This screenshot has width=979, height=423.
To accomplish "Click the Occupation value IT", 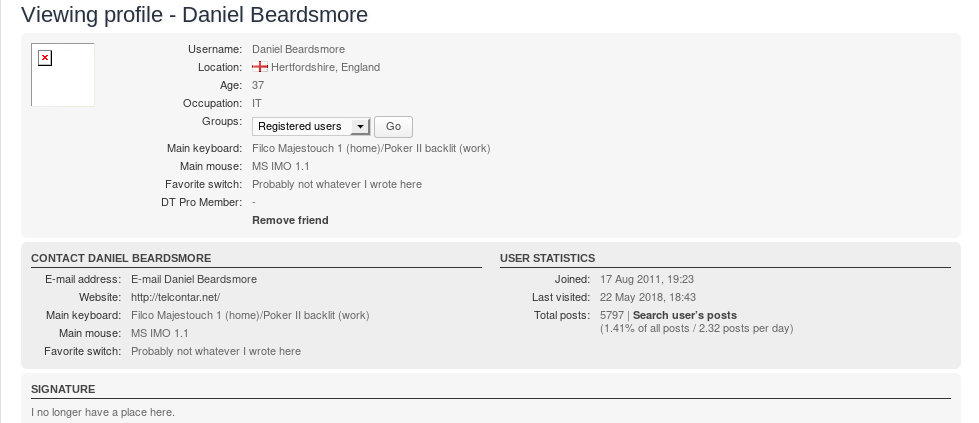I will click(257, 103).
